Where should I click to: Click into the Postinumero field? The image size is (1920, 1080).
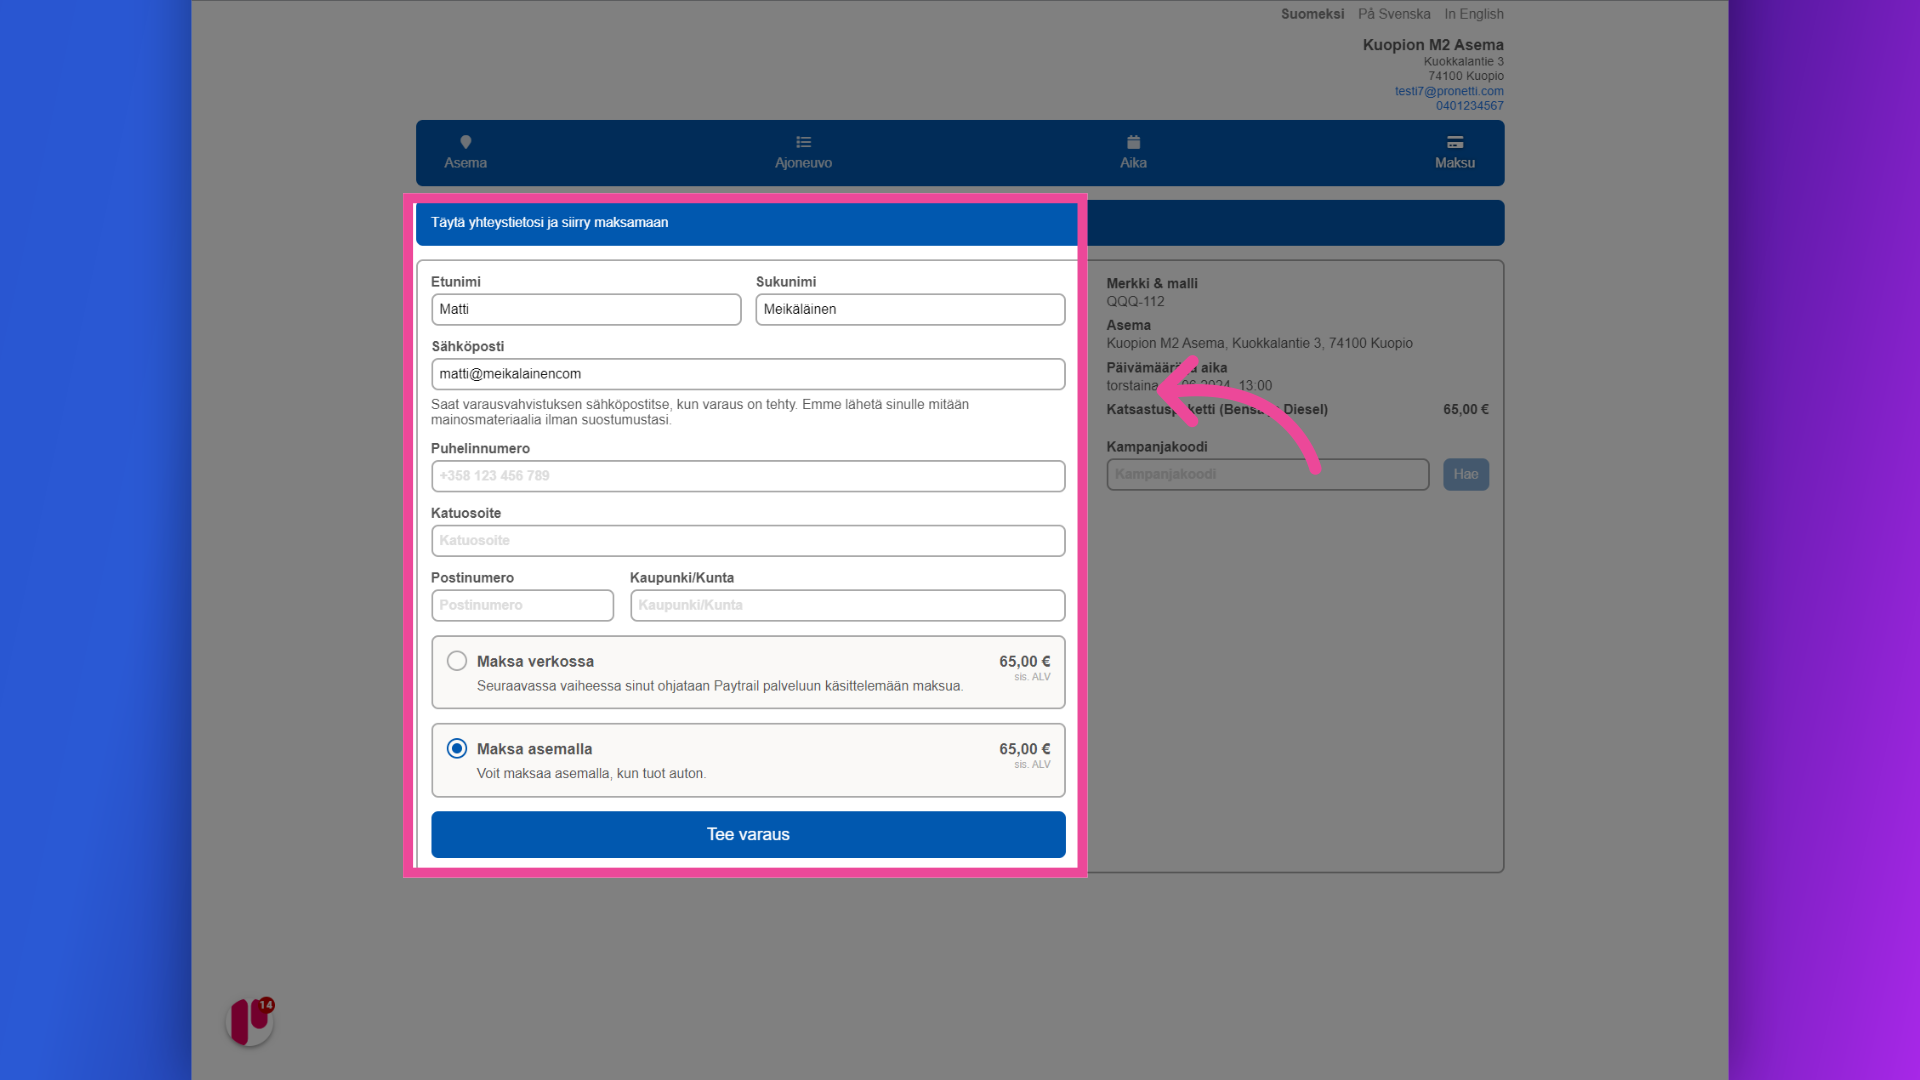click(522, 605)
